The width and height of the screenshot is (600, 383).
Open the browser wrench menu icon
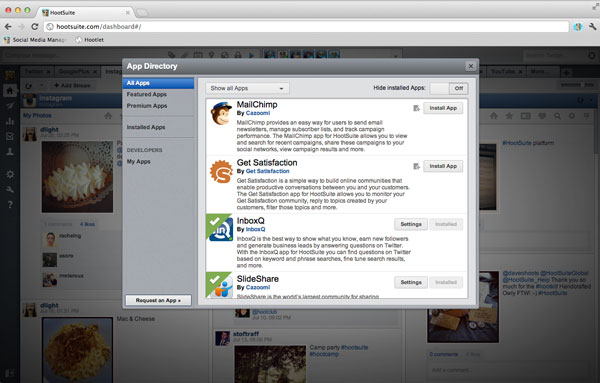coord(592,26)
